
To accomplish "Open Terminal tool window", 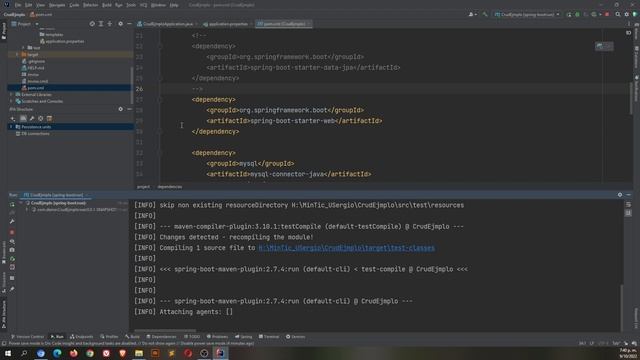I will point(269,337).
